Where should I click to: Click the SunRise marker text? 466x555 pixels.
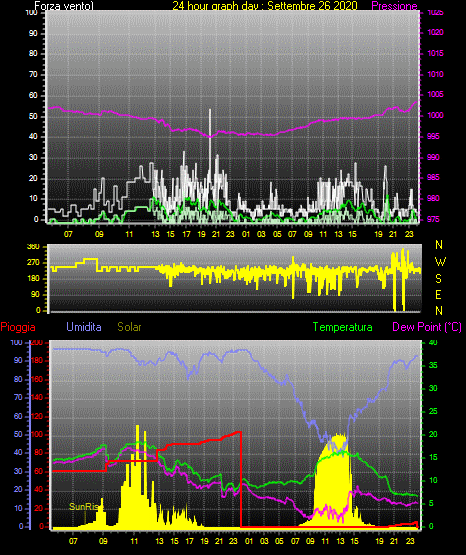84,507
